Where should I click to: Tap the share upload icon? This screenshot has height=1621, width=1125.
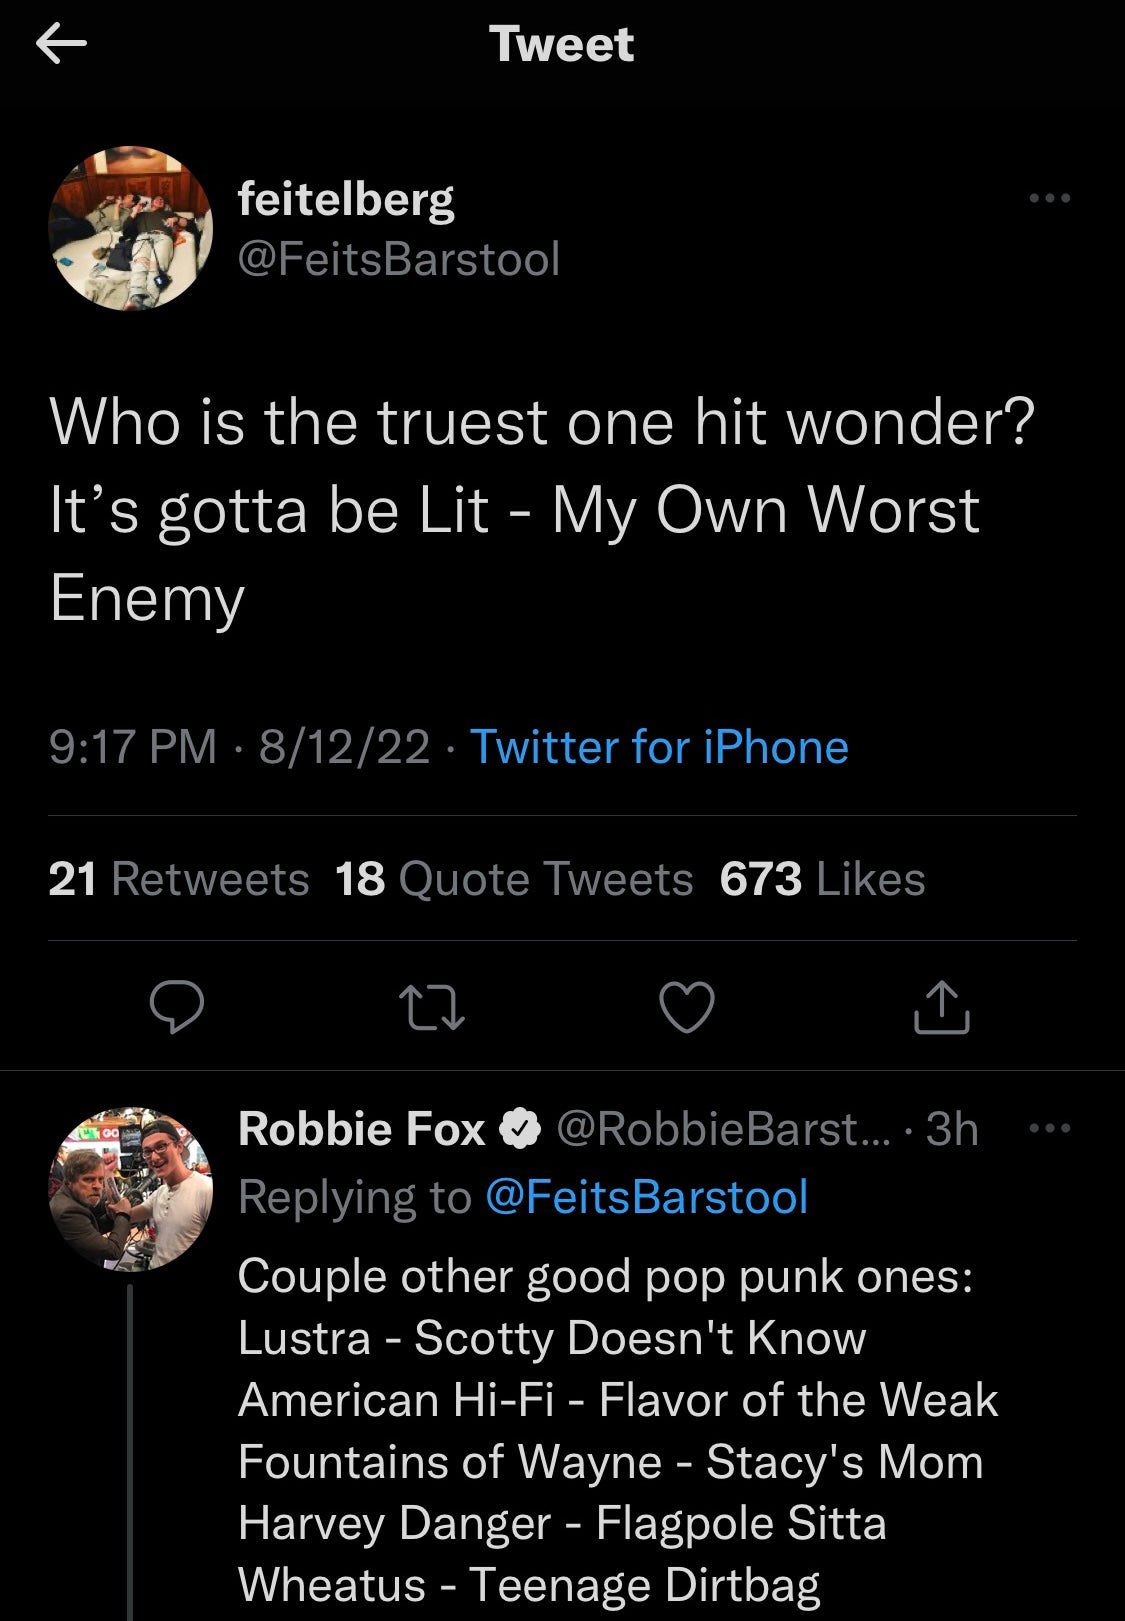click(x=942, y=1007)
